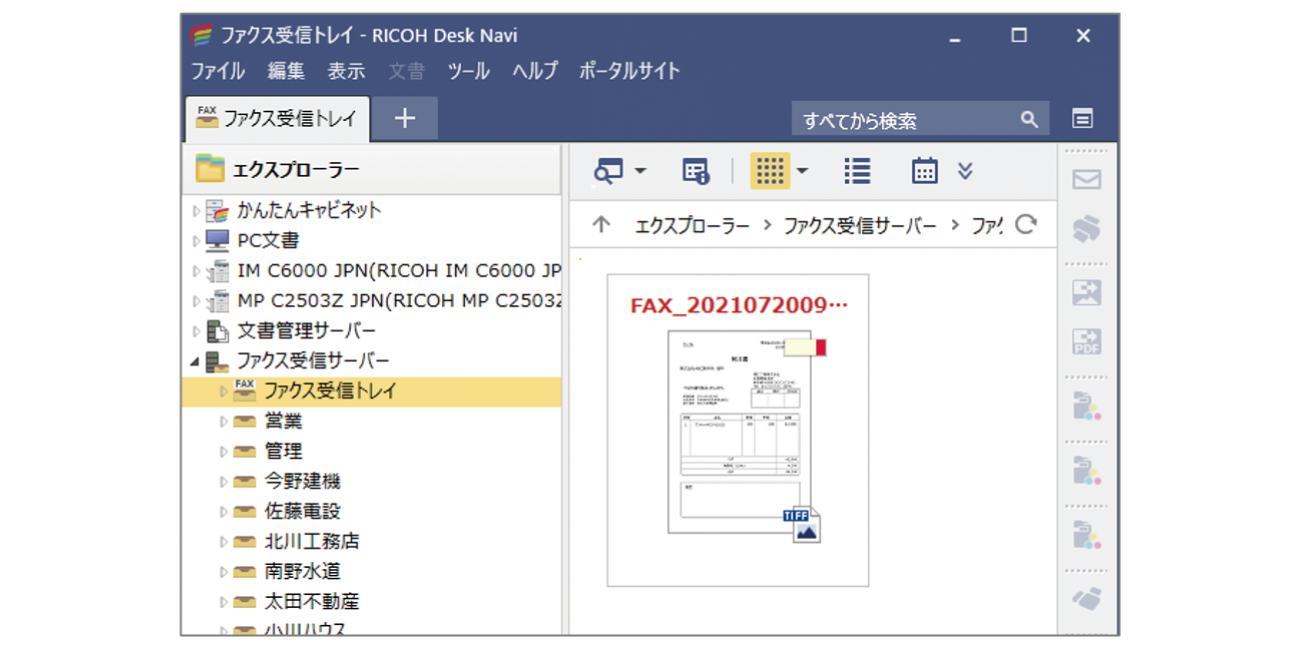Open the ツール menu
The height and width of the screenshot is (650, 1300).
(468, 70)
